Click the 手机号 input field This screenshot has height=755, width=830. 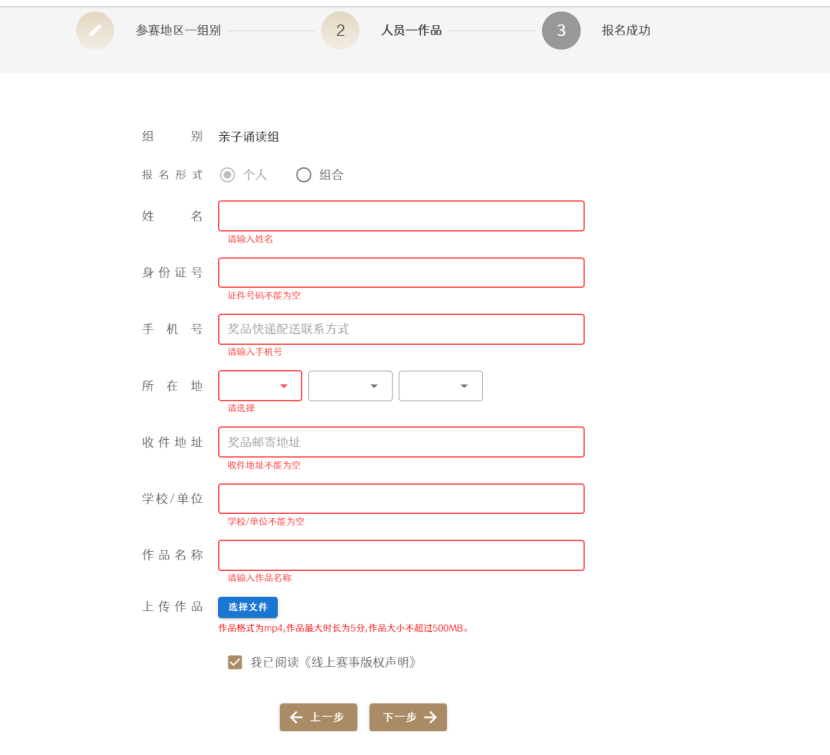tap(401, 329)
